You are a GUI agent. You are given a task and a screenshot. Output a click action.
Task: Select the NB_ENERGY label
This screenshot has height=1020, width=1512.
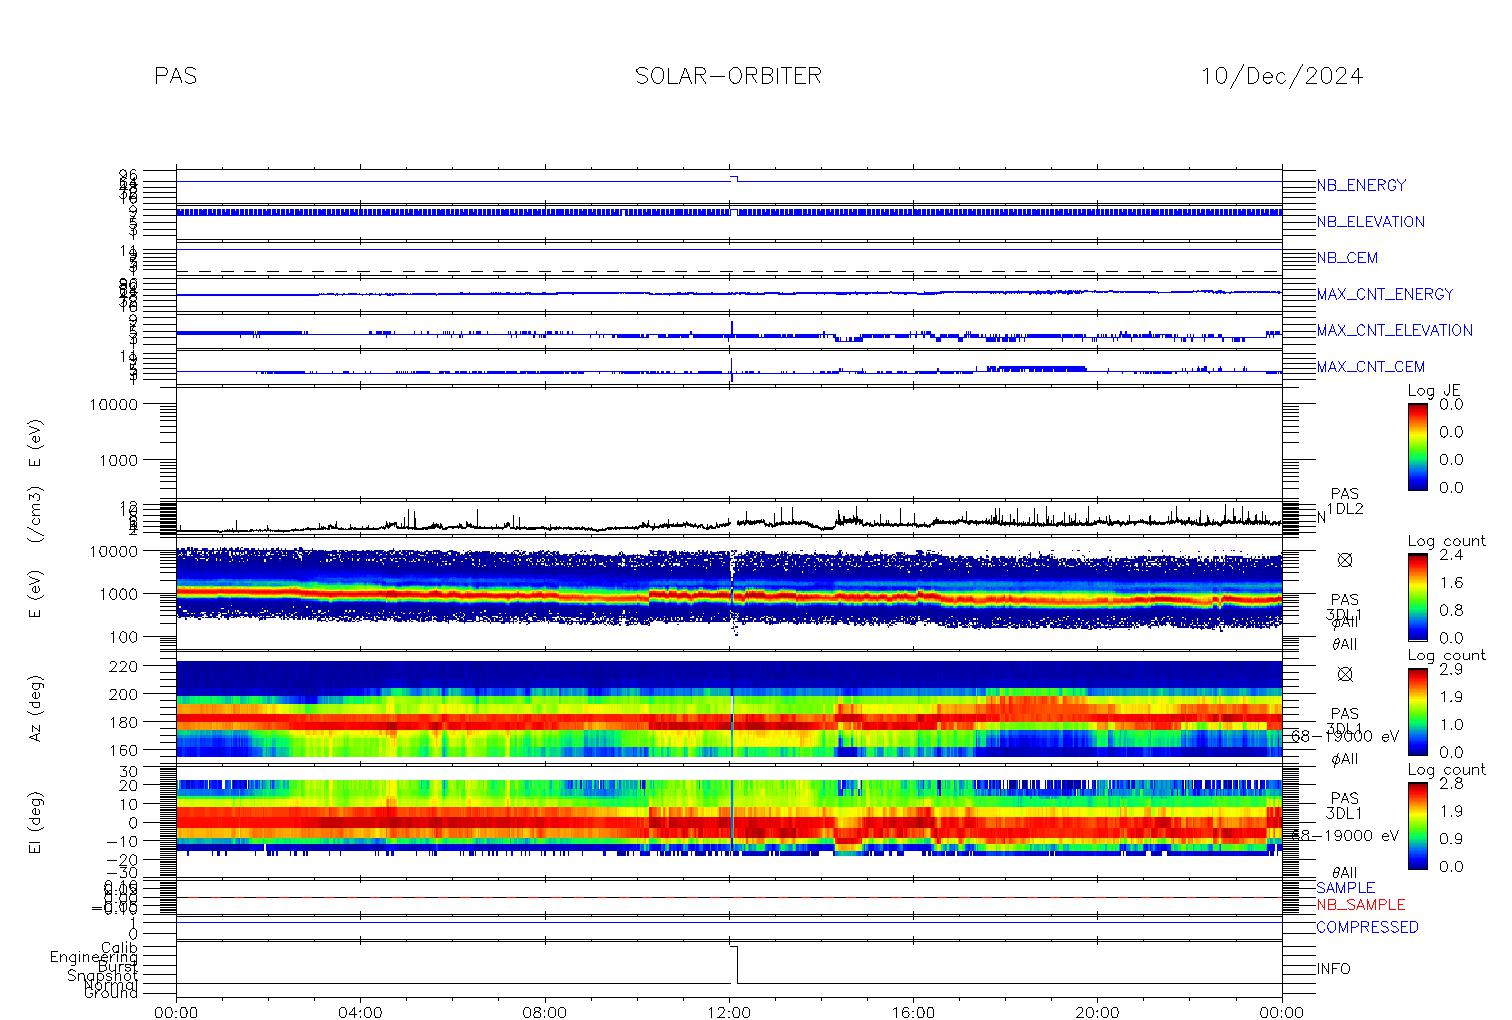1361,185
